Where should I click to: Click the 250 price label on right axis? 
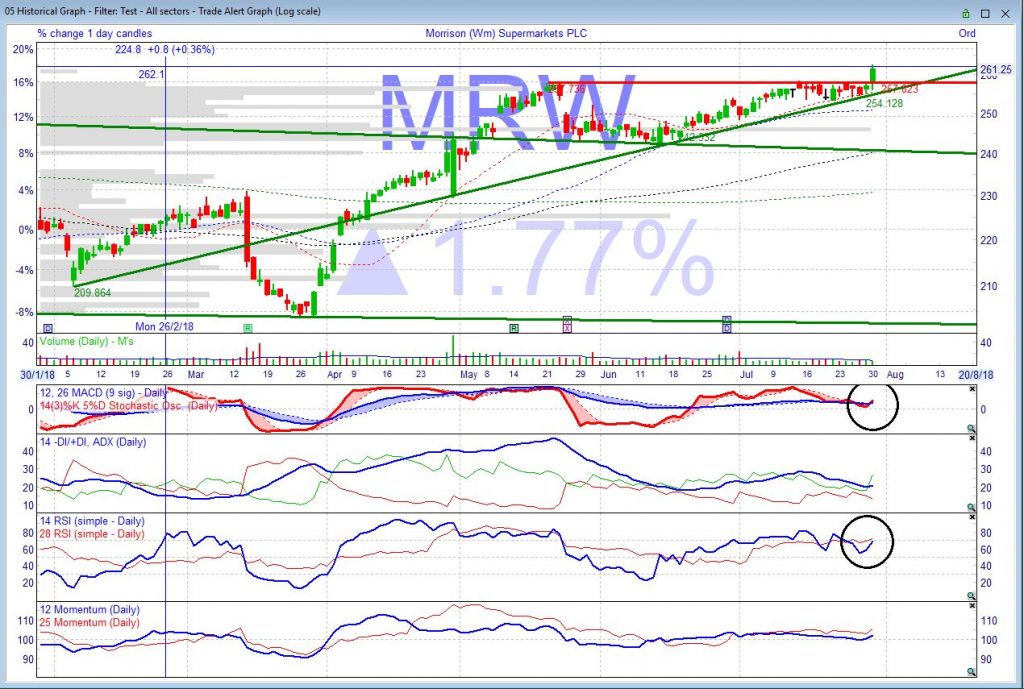click(x=989, y=114)
